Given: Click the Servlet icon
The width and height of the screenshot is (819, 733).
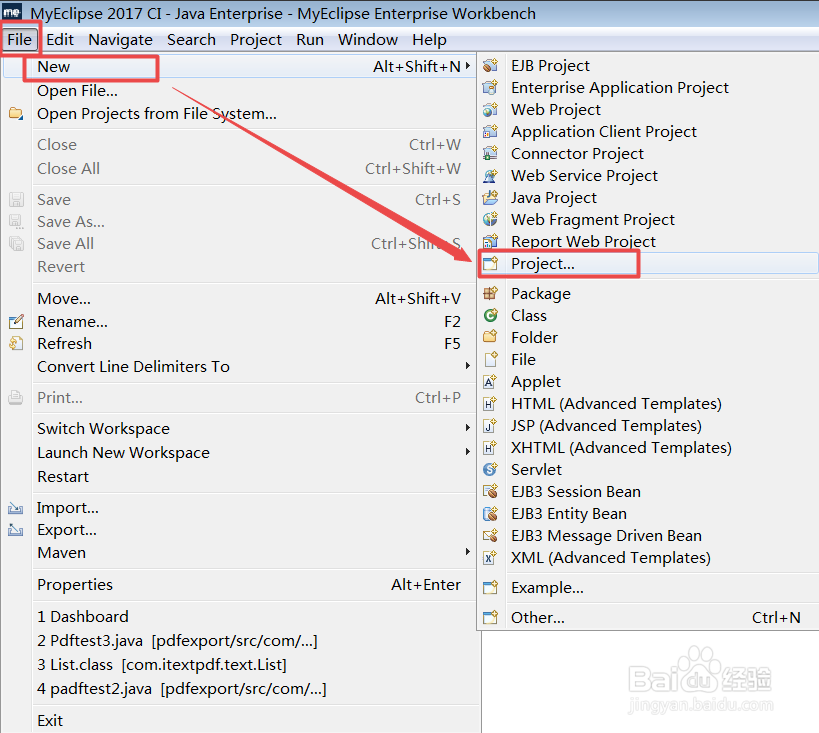Looking at the screenshot, I should pyautogui.click(x=490, y=470).
